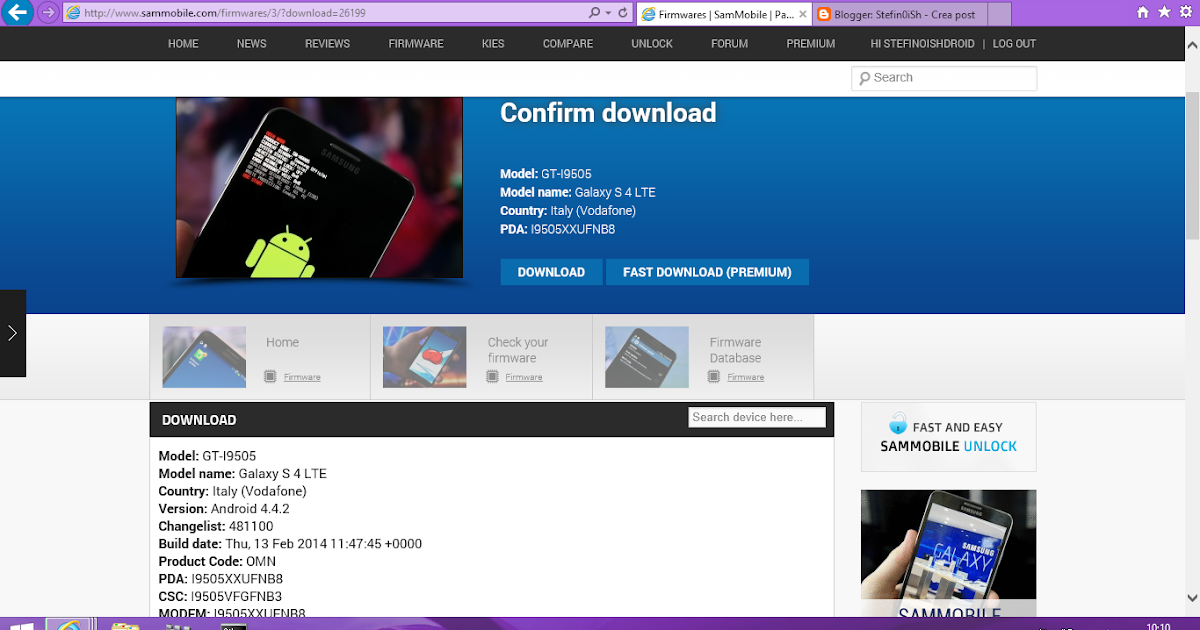
Task: Click the browser forward arrow button
Action: [x=48, y=13]
